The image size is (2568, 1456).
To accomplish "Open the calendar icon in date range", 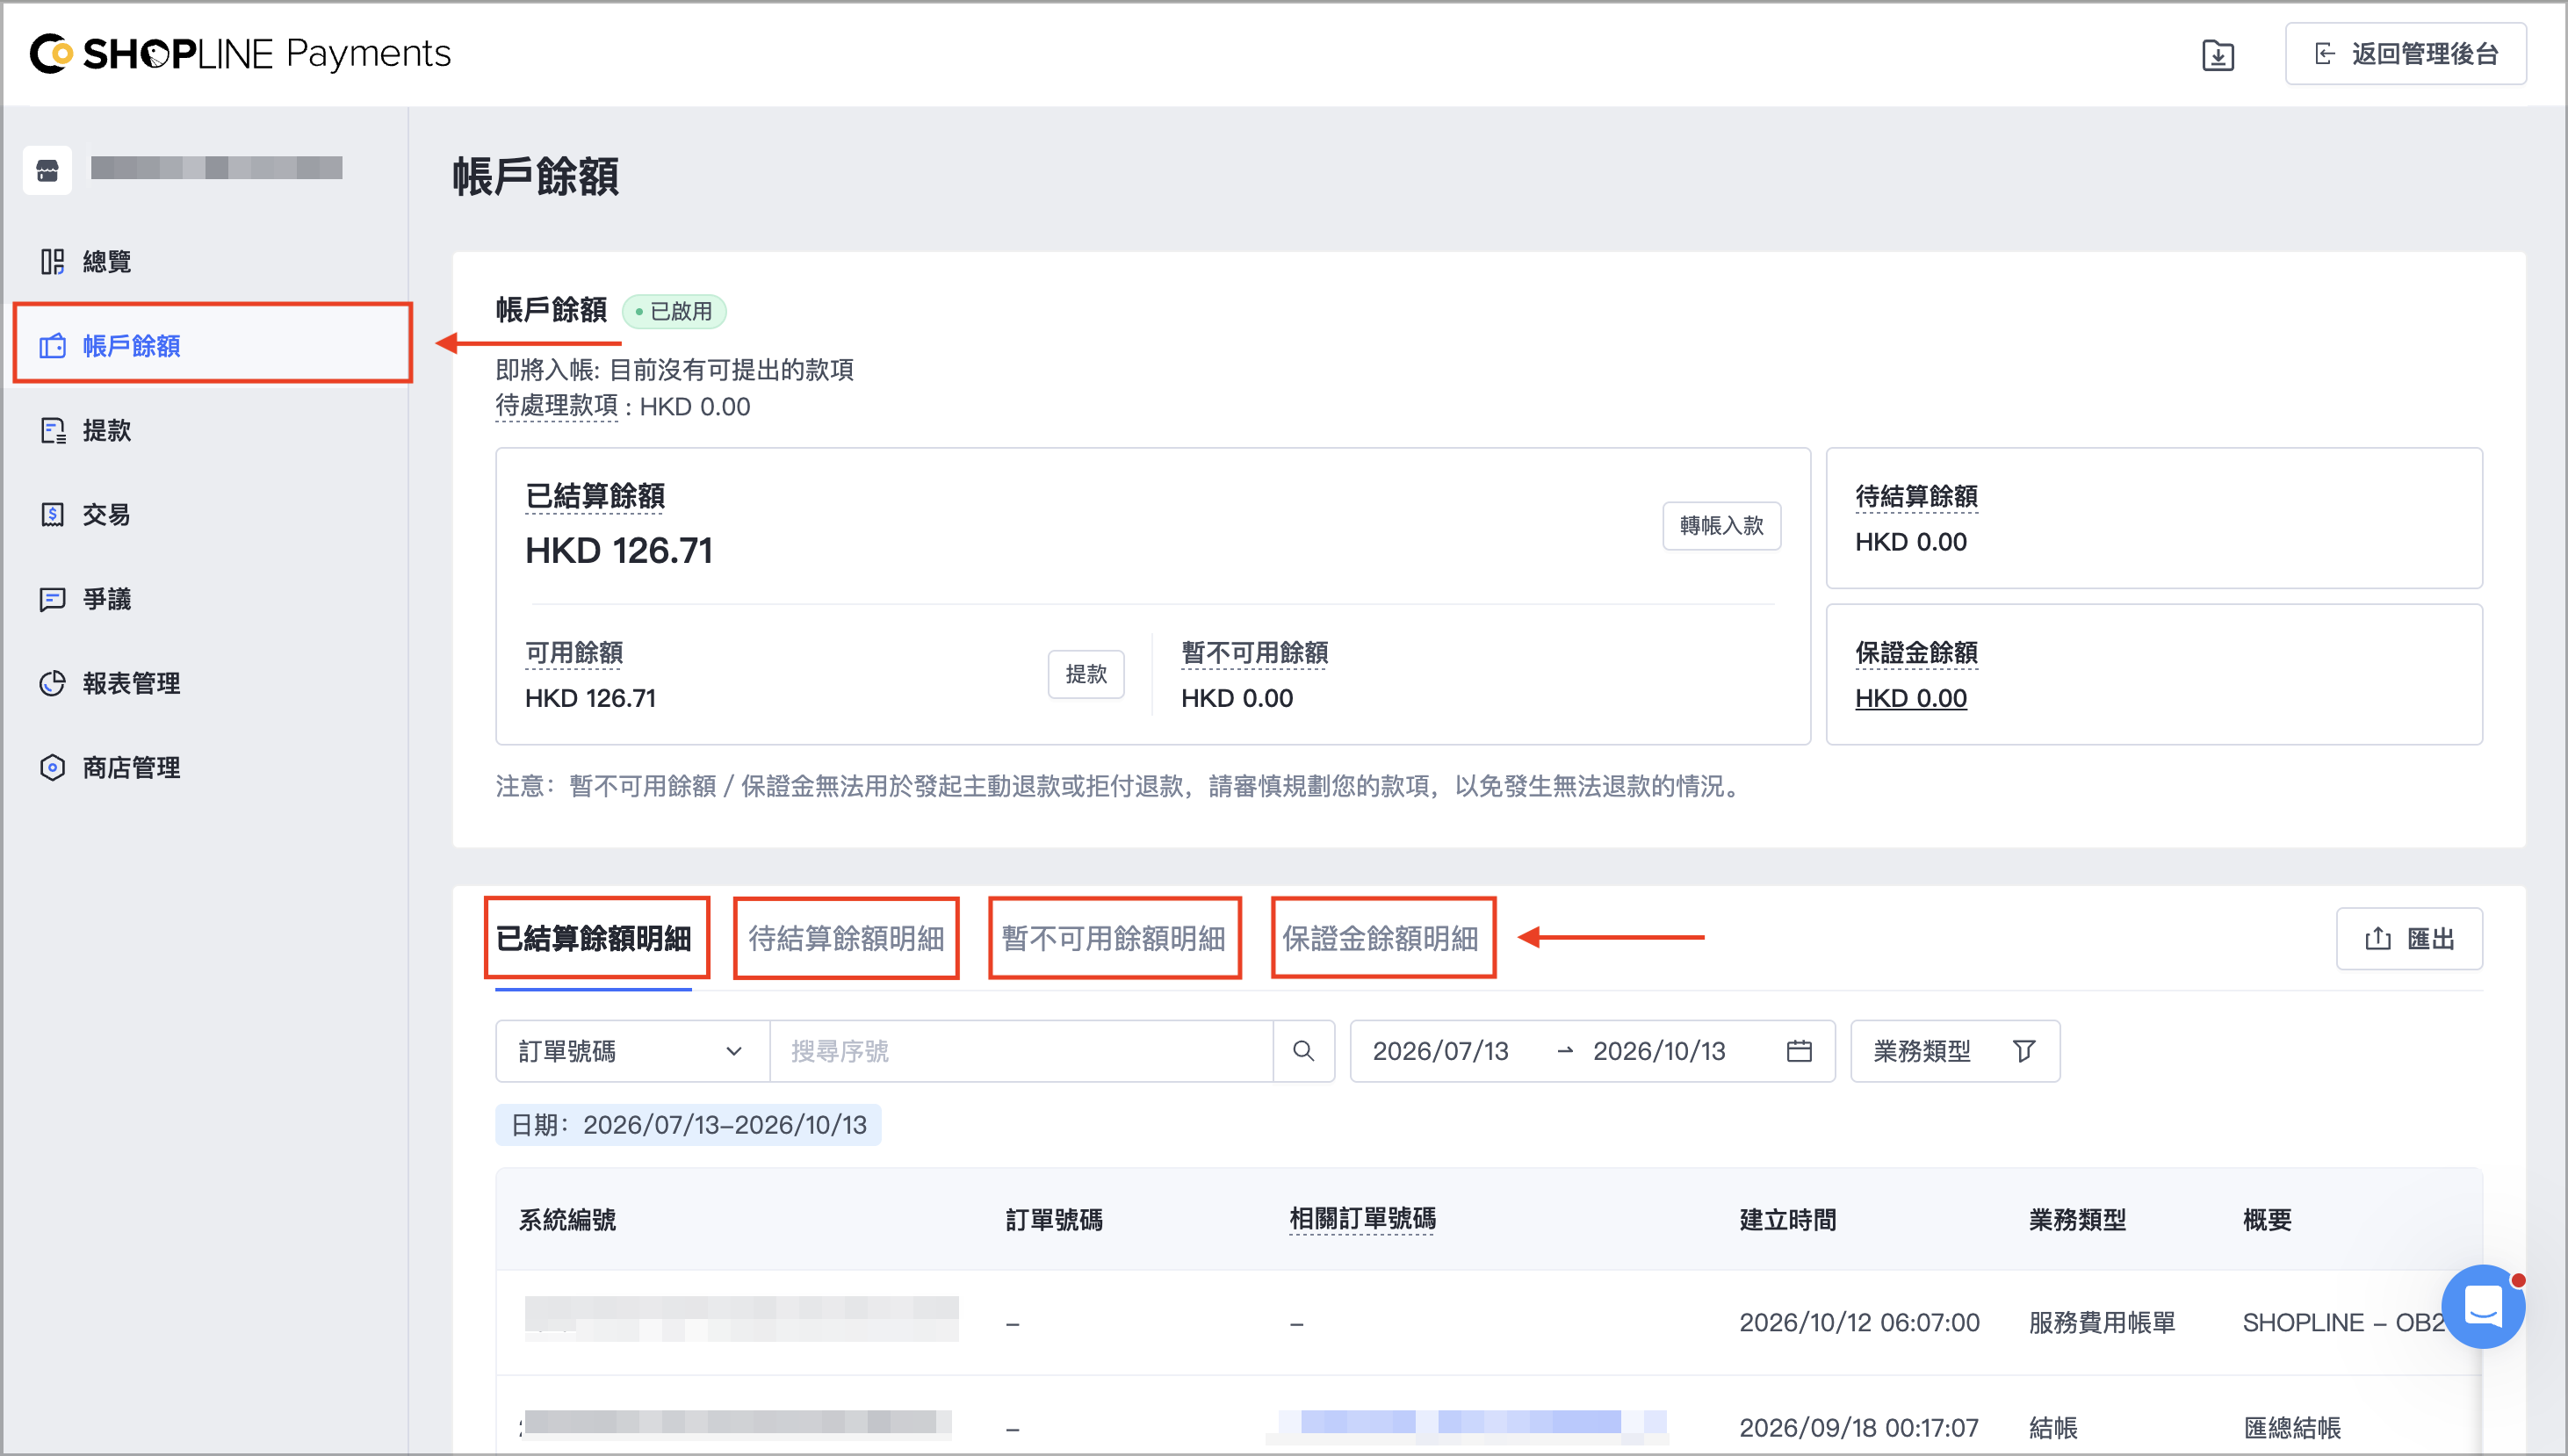I will point(1799,1051).
